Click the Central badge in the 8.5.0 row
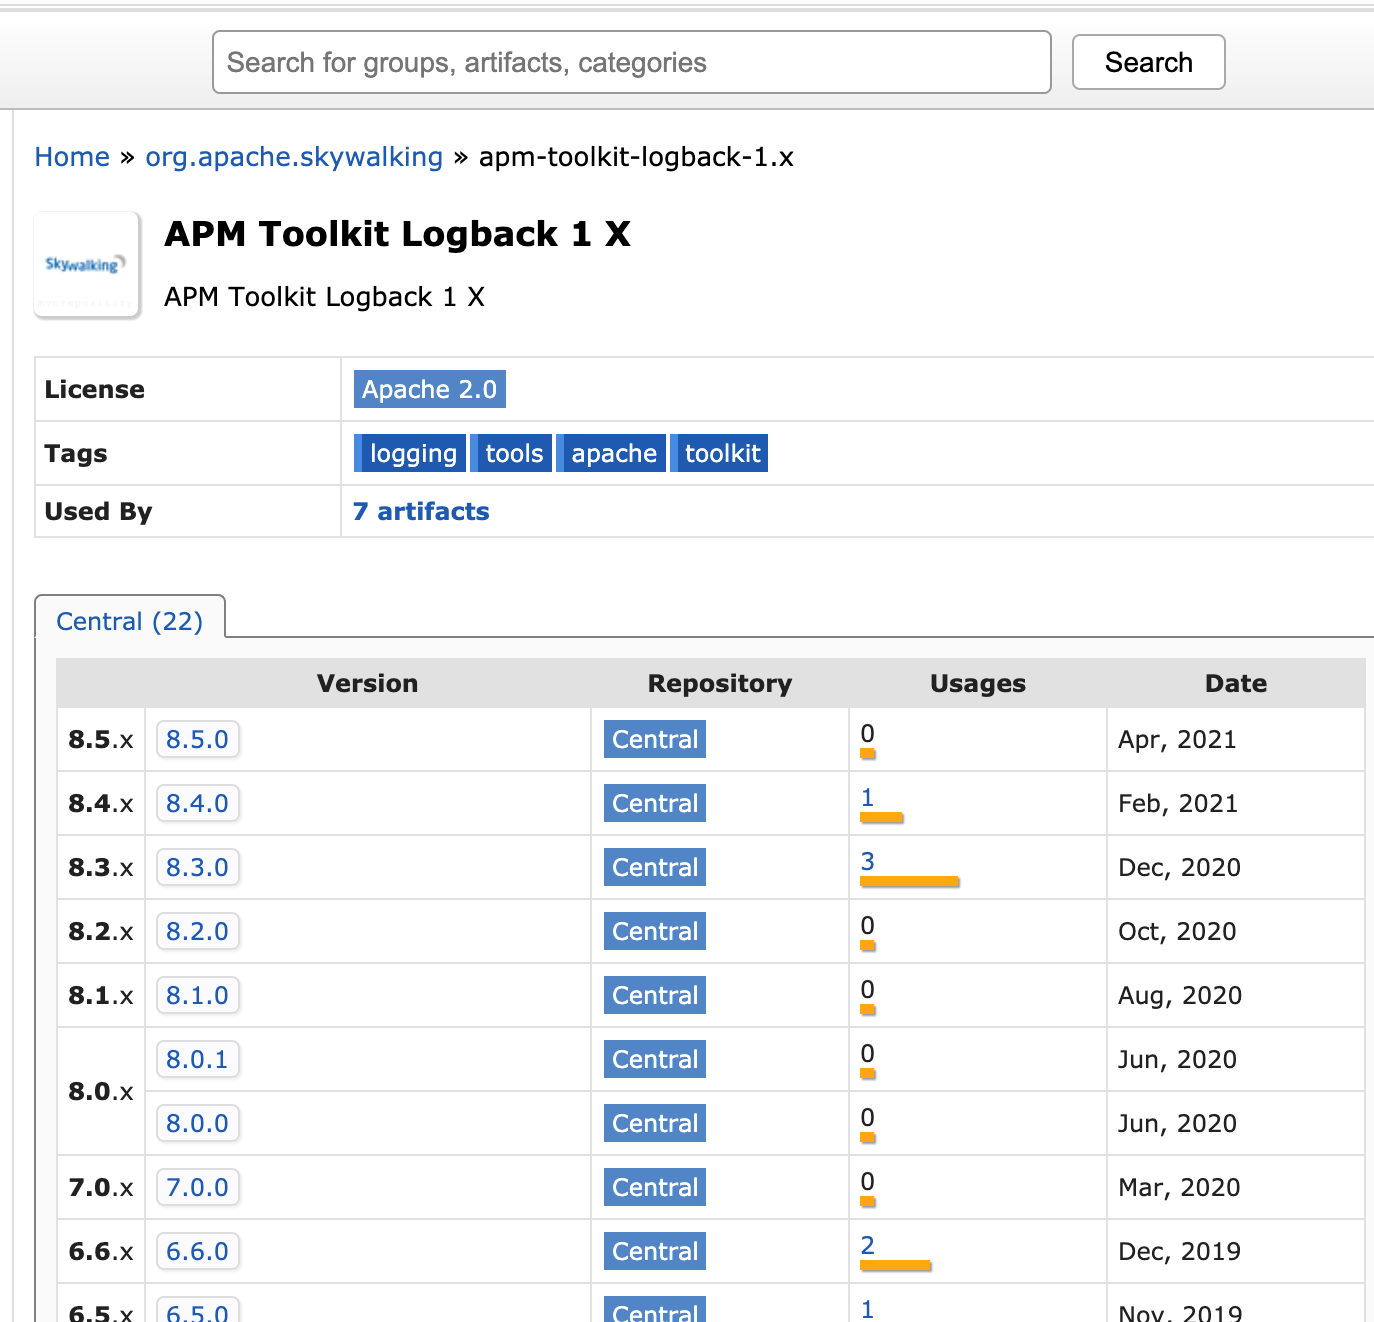The width and height of the screenshot is (1374, 1322). point(655,739)
